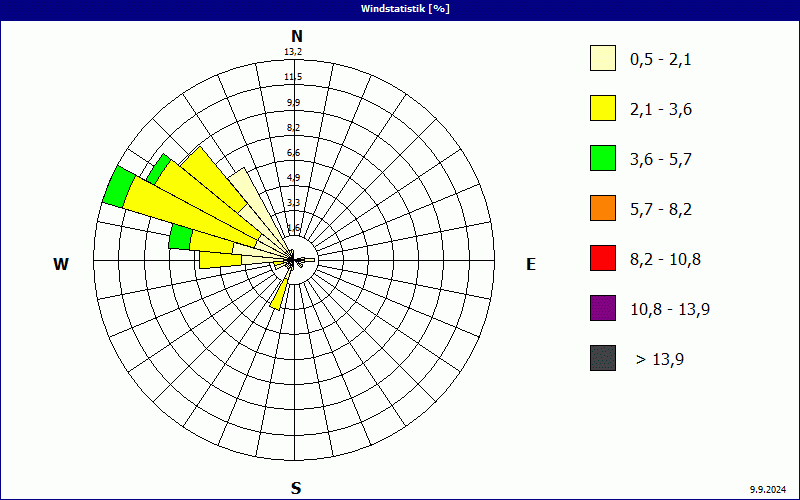The width and height of the screenshot is (800, 500).
Task: Click the radial axis value 11,5
Action: click(x=293, y=77)
